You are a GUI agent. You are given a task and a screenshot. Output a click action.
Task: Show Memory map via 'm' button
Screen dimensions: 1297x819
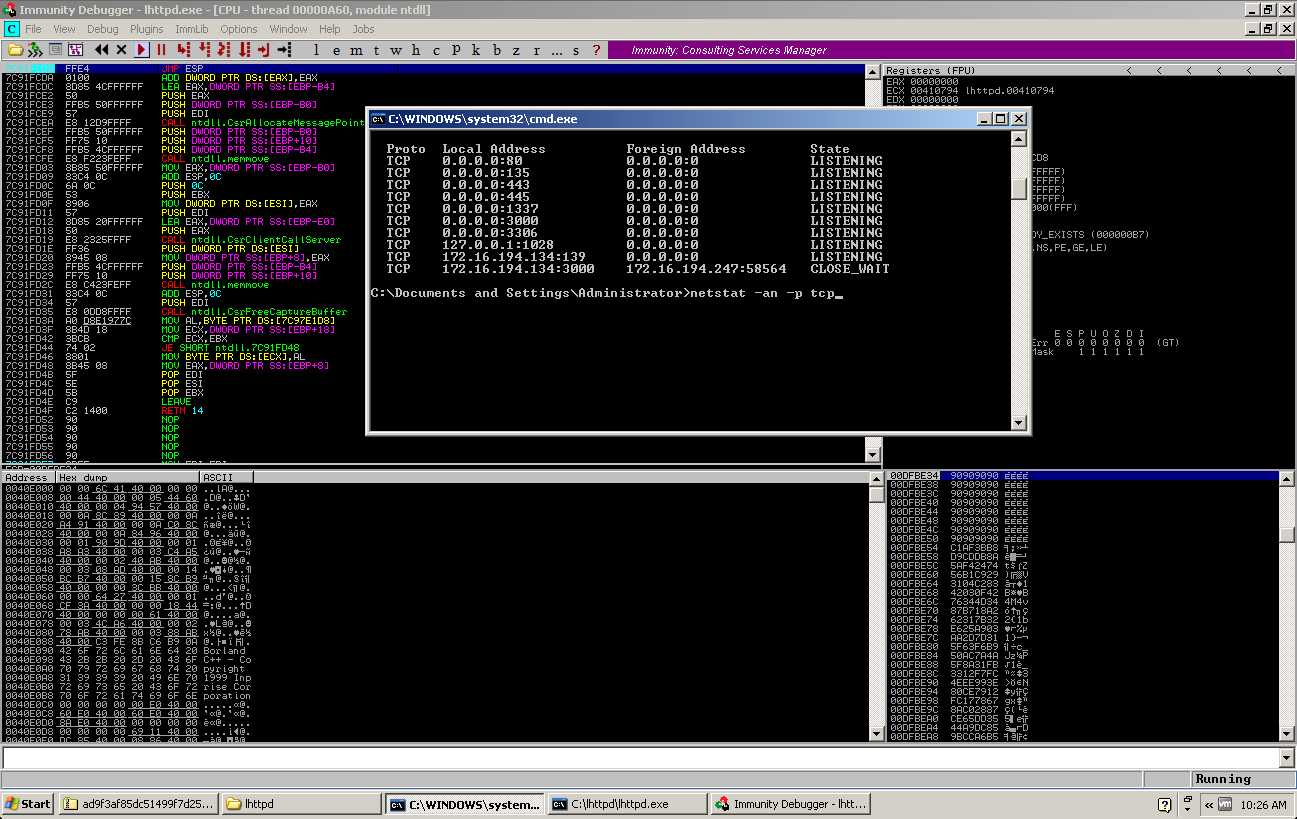(356, 50)
